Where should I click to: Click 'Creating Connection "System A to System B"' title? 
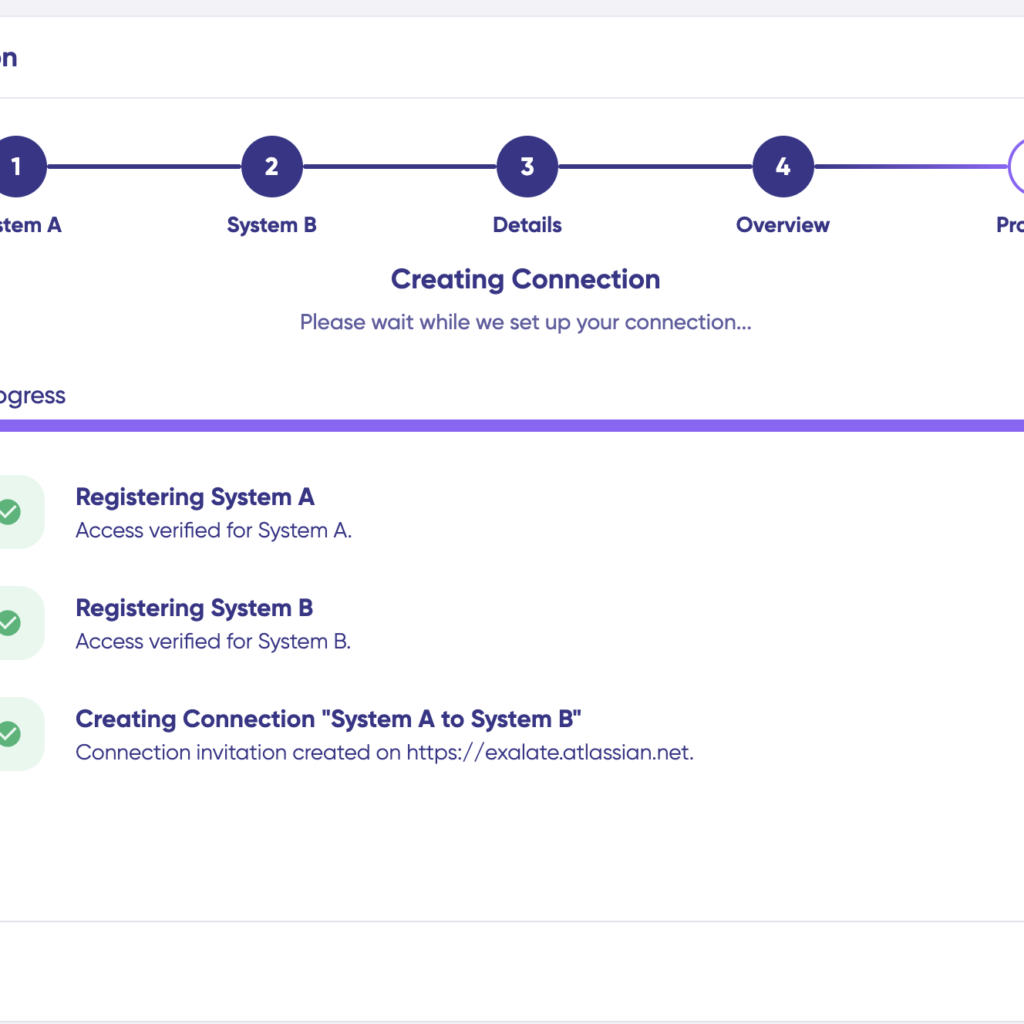328,720
